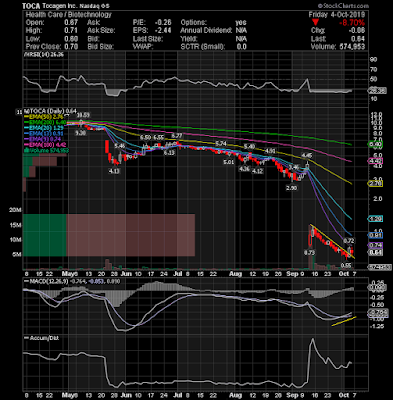Click the High price 0.71
Viewport: 393px width, 400px height.
pos(71,31)
